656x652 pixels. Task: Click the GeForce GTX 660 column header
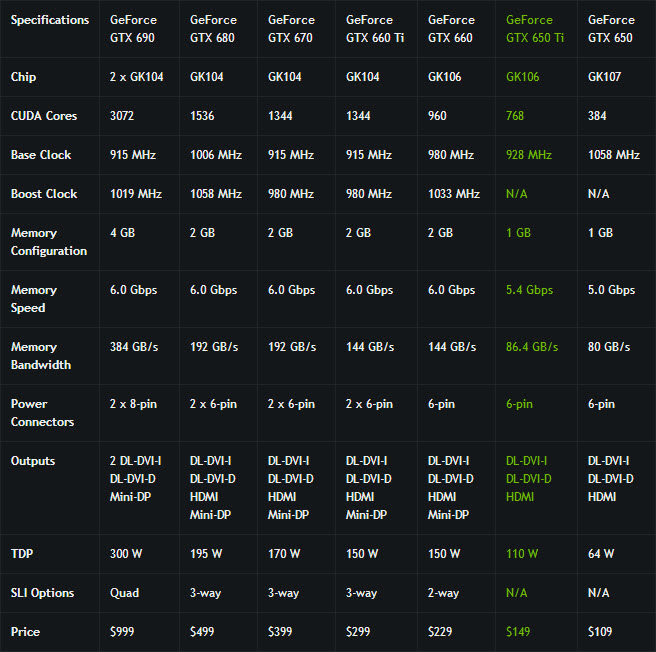(x=451, y=29)
